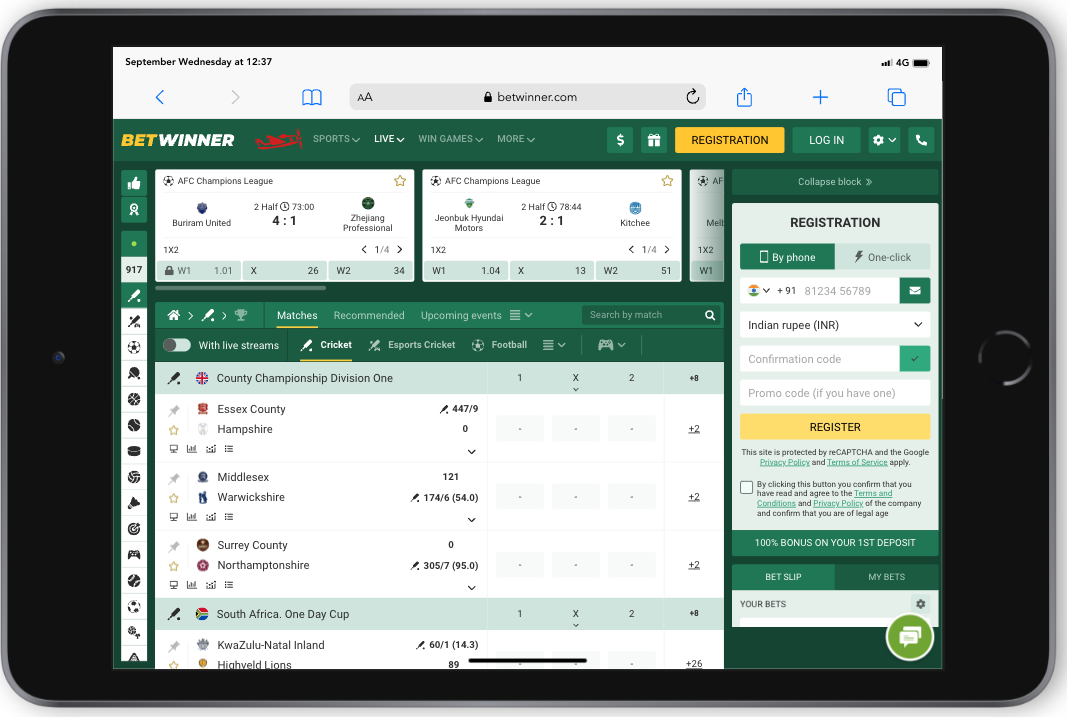Open statistics chart icon for Essex County match

point(192,449)
